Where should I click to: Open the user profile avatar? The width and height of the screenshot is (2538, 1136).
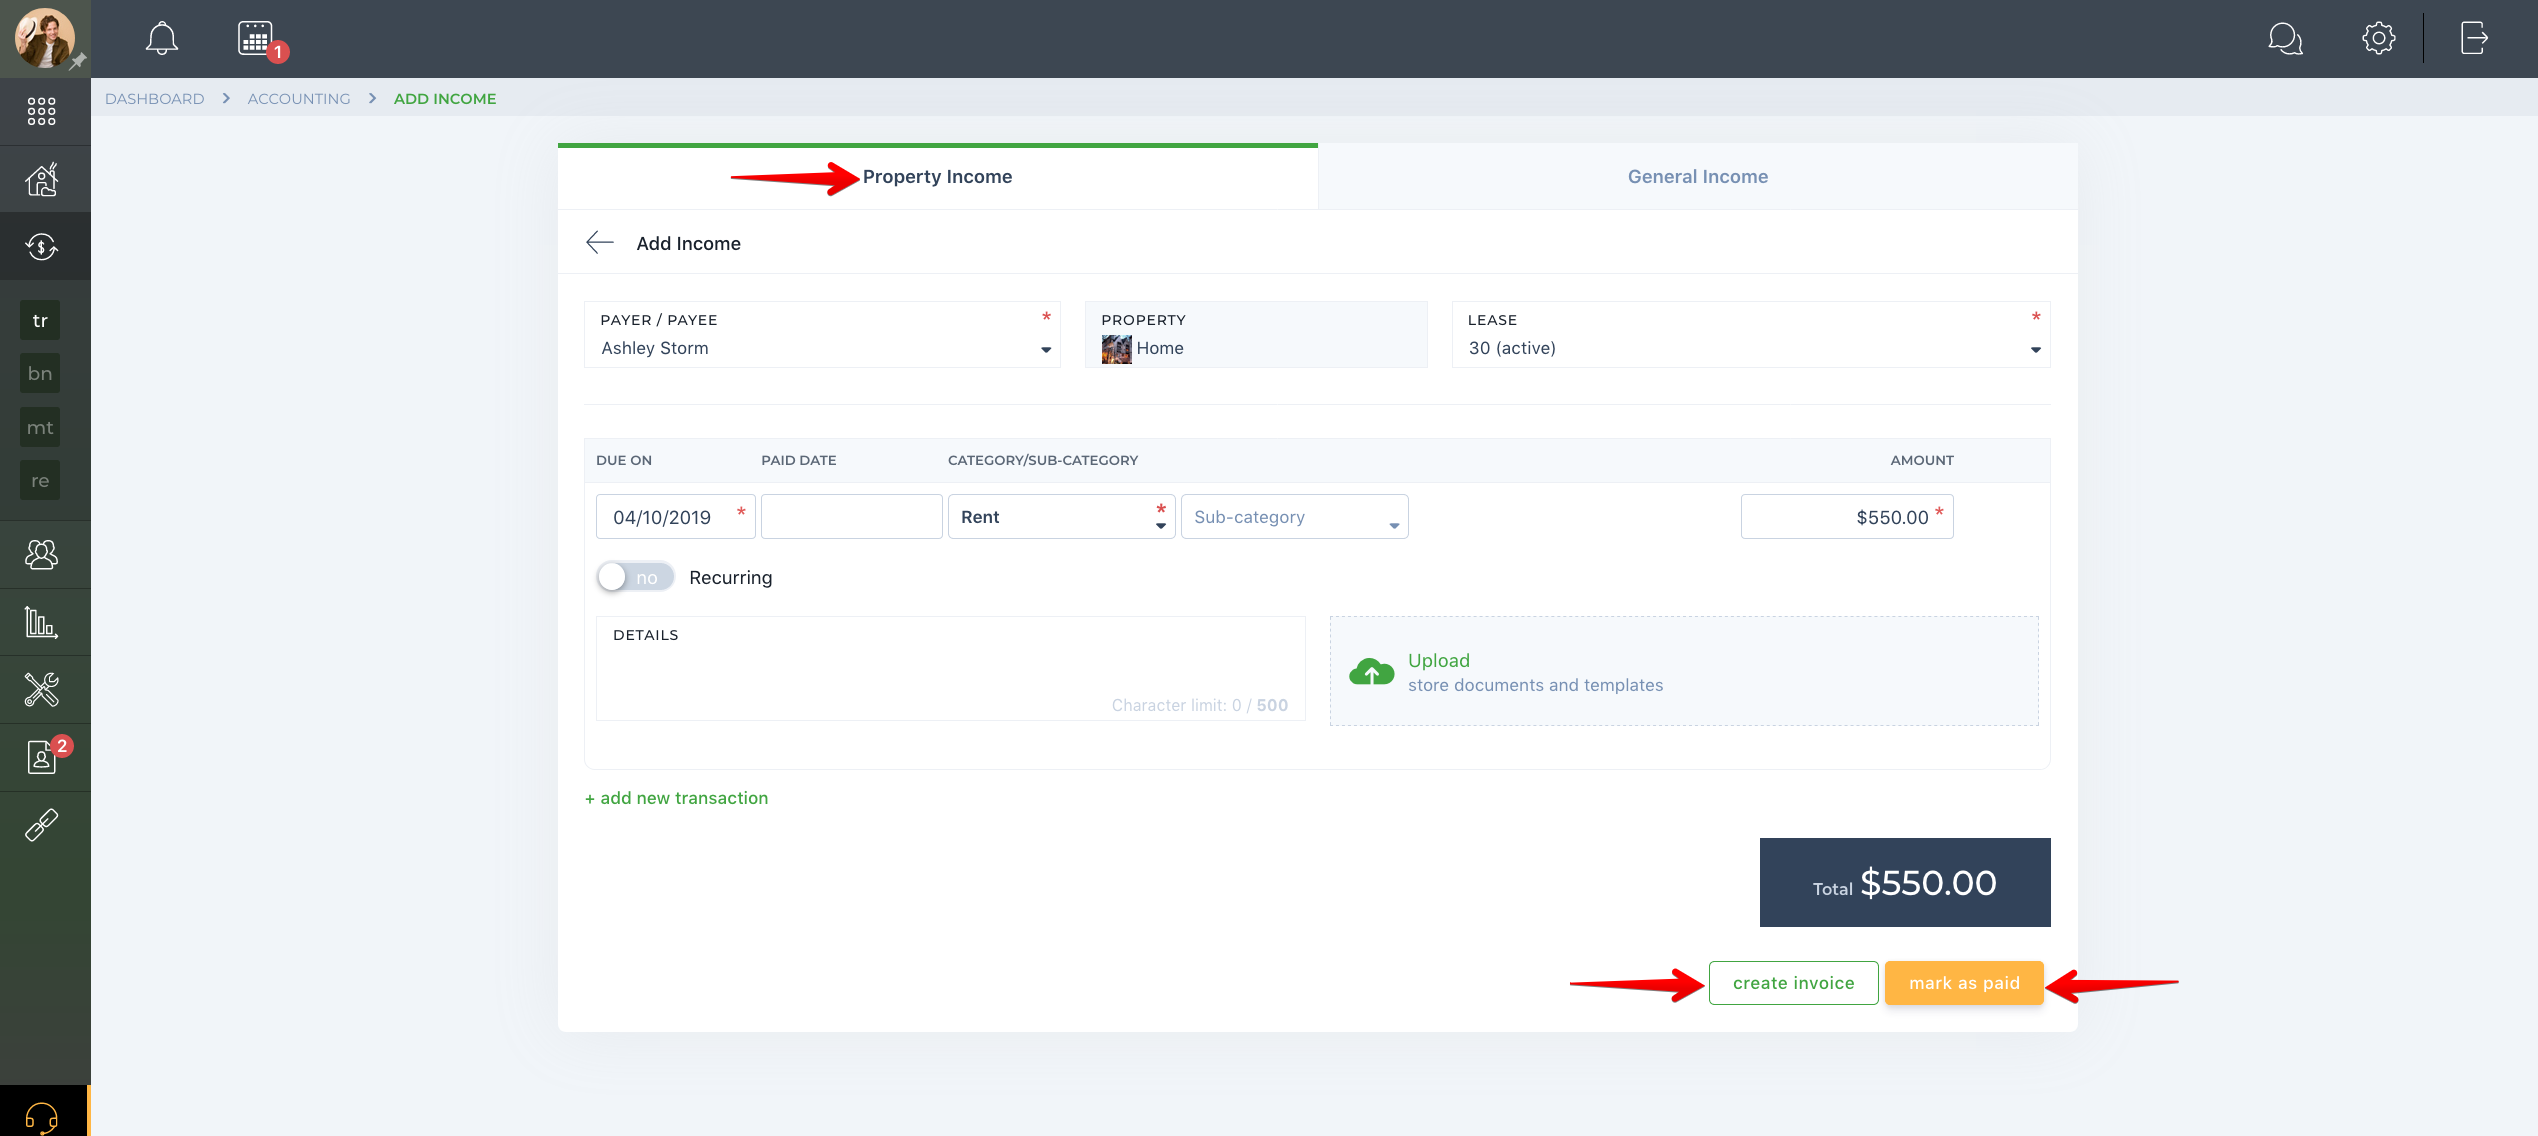[x=44, y=38]
